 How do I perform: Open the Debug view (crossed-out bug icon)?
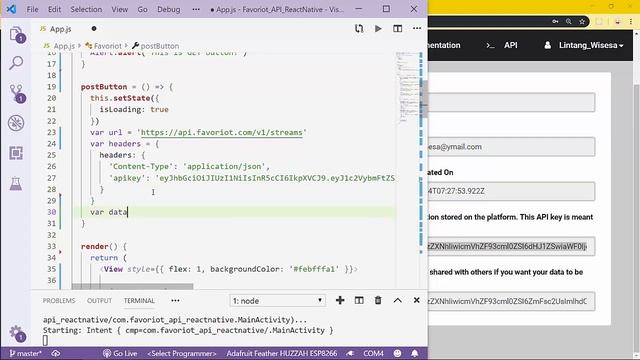pyautogui.click(x=16, y=123)
